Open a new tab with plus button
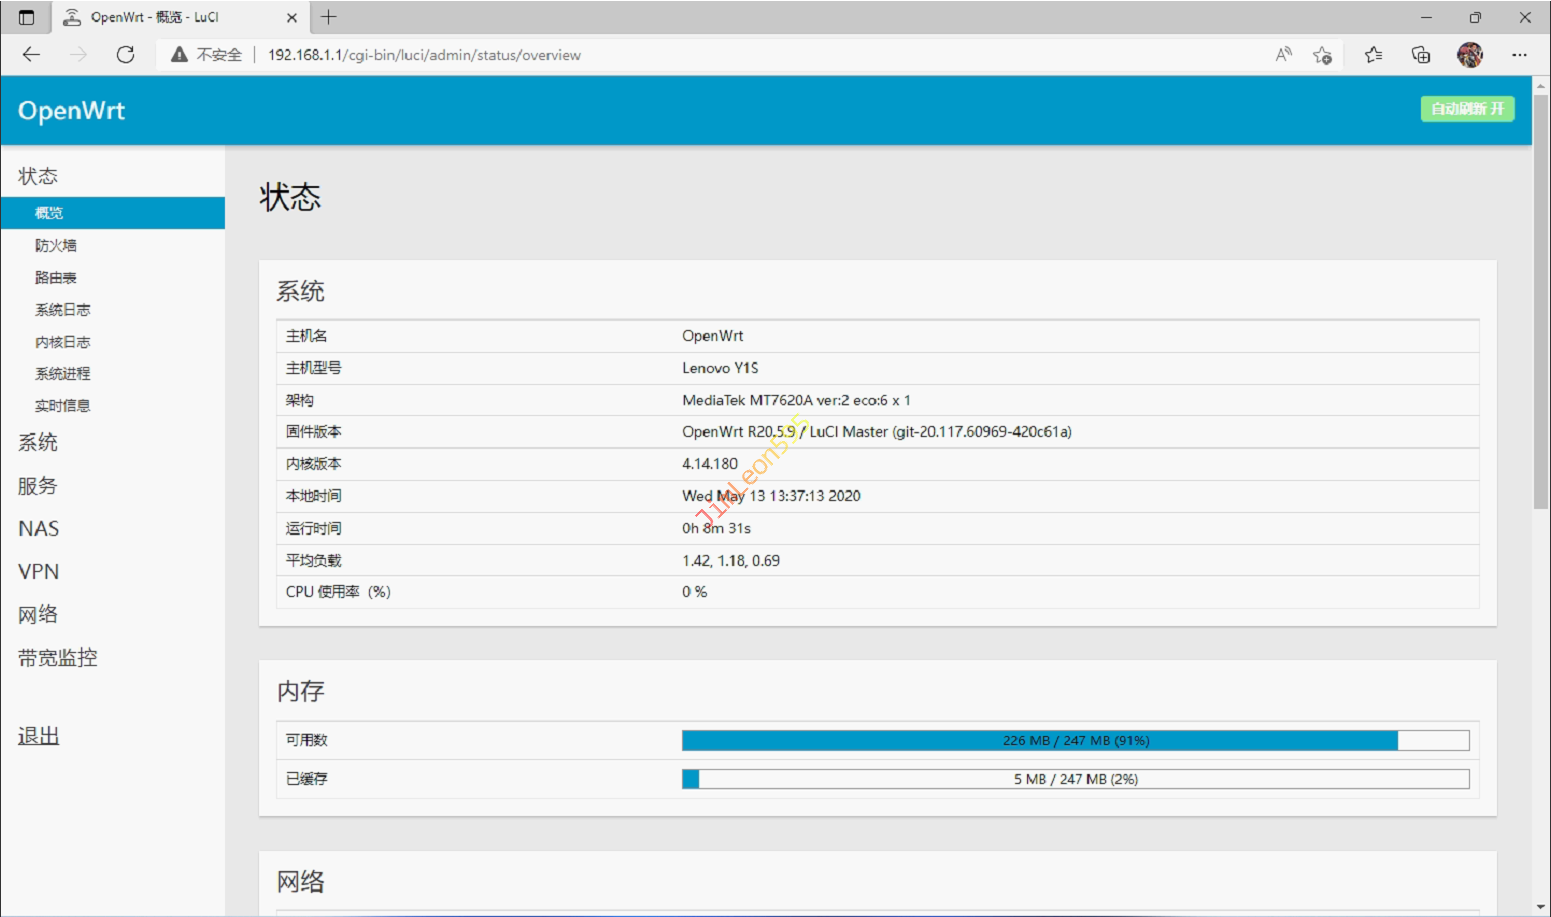This screenshot has width=1551, height=917. pos(328,17)
